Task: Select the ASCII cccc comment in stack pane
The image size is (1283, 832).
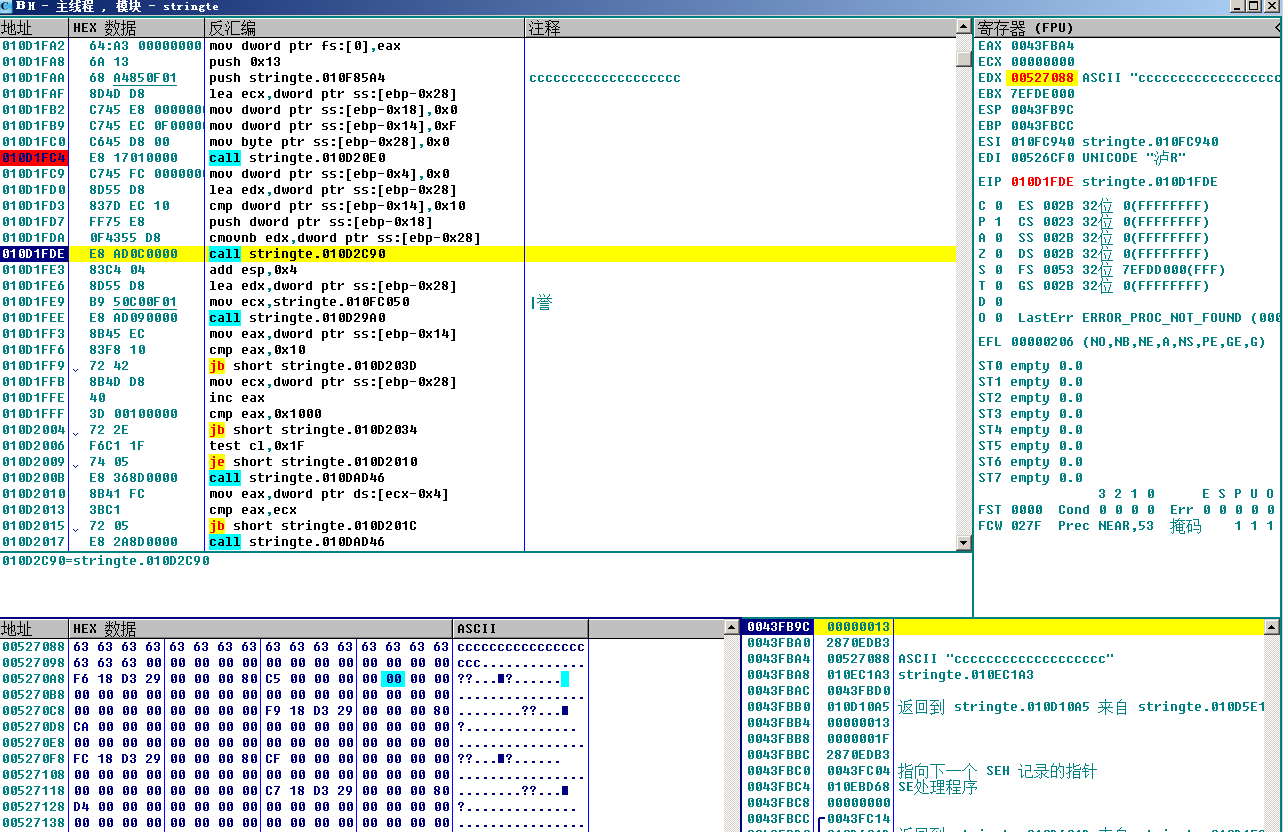Action: (x=1005, y=659)
